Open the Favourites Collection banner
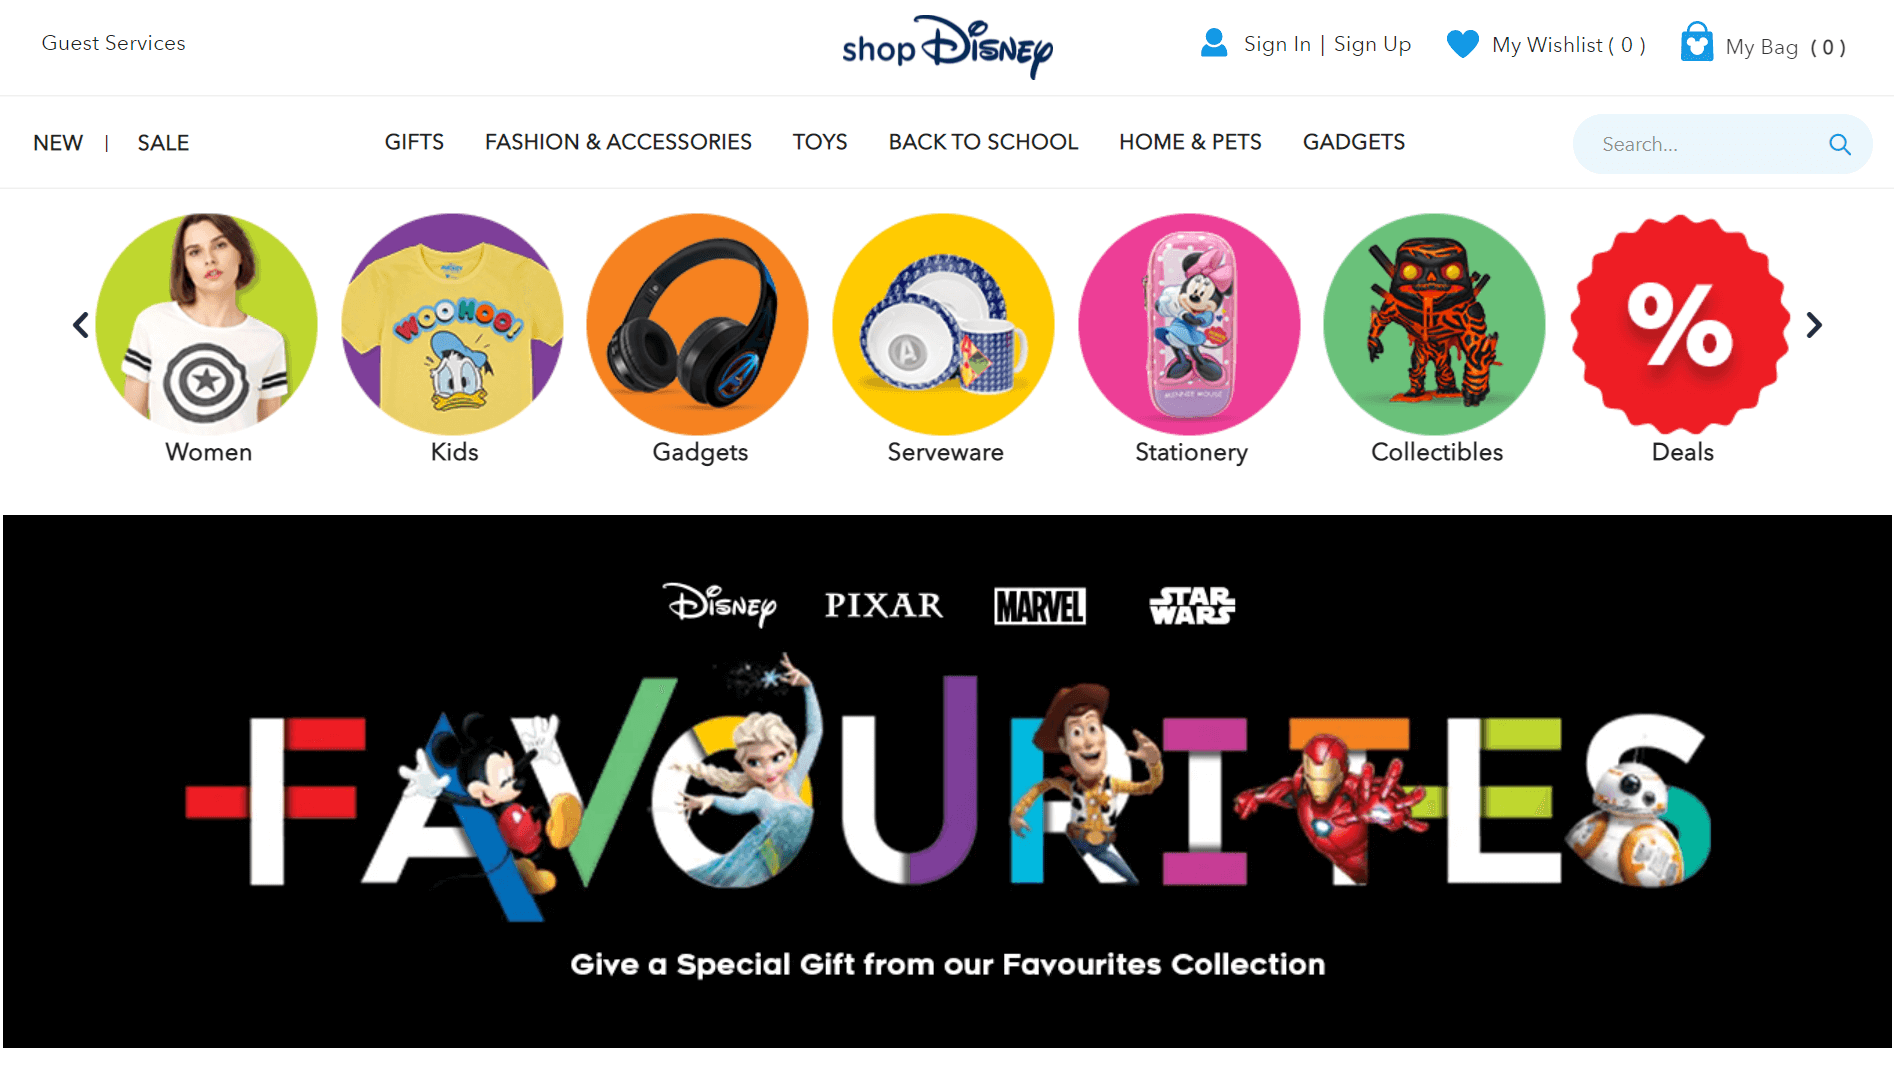Viewport: 1894px width, 1066px height. [x=947, y=781]
